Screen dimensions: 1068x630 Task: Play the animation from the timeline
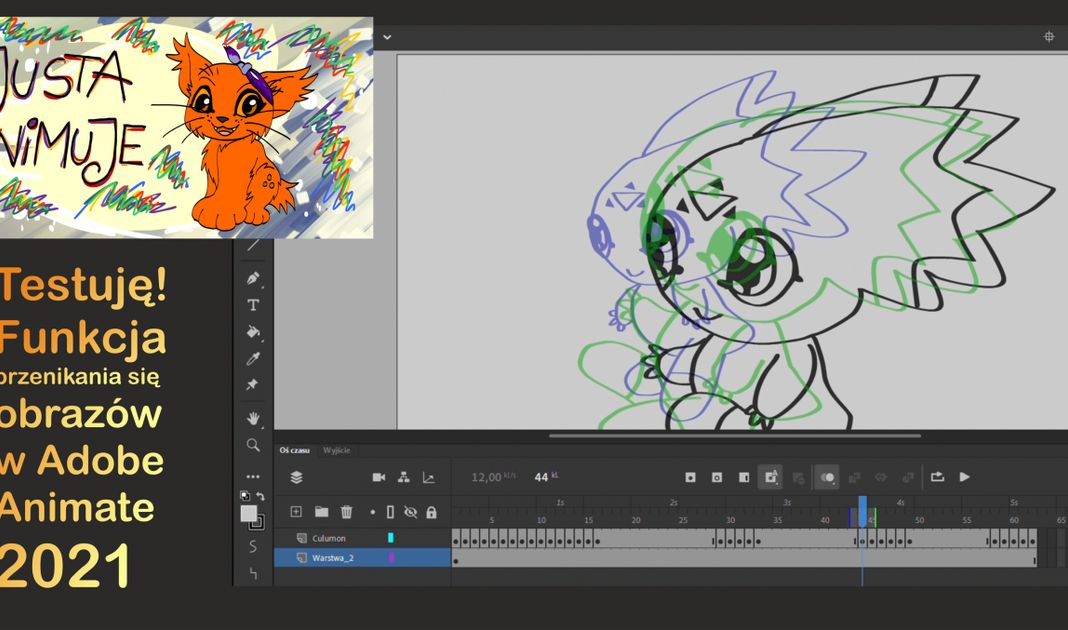(964, 477)
